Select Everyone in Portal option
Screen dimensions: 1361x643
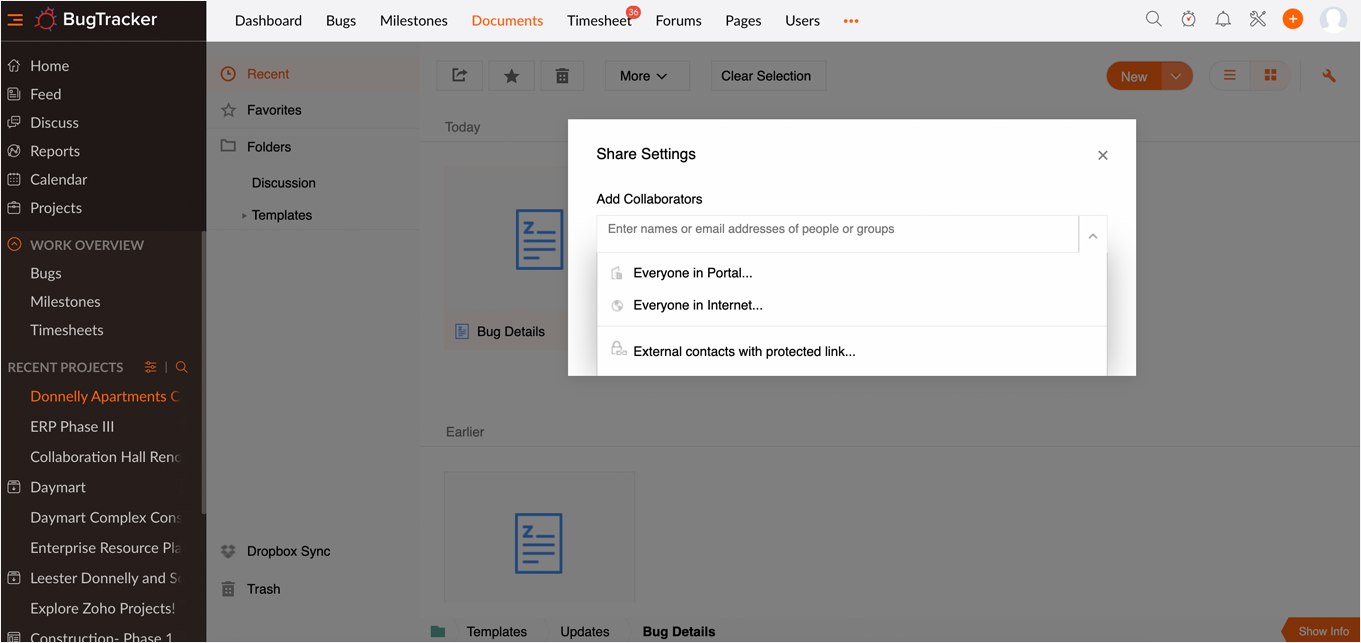(692, 273)
